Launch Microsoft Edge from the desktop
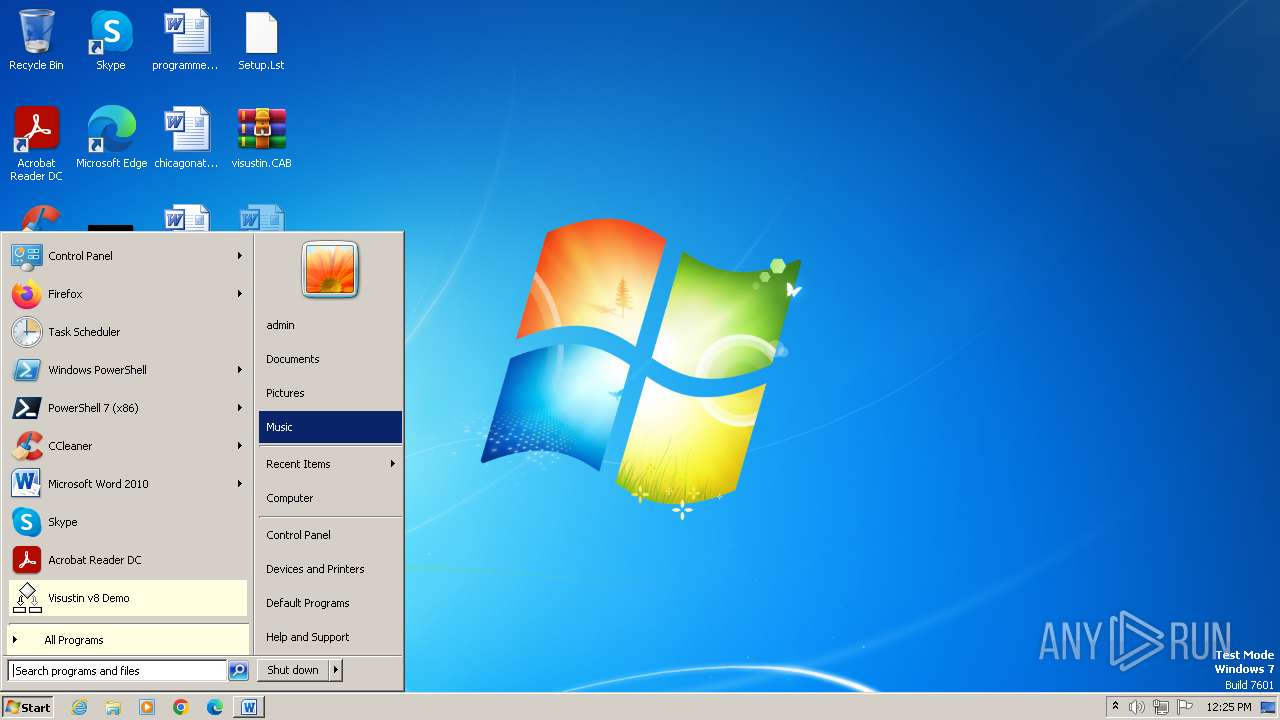Viewport: 1280px width, 720px height. pos(111,138)
